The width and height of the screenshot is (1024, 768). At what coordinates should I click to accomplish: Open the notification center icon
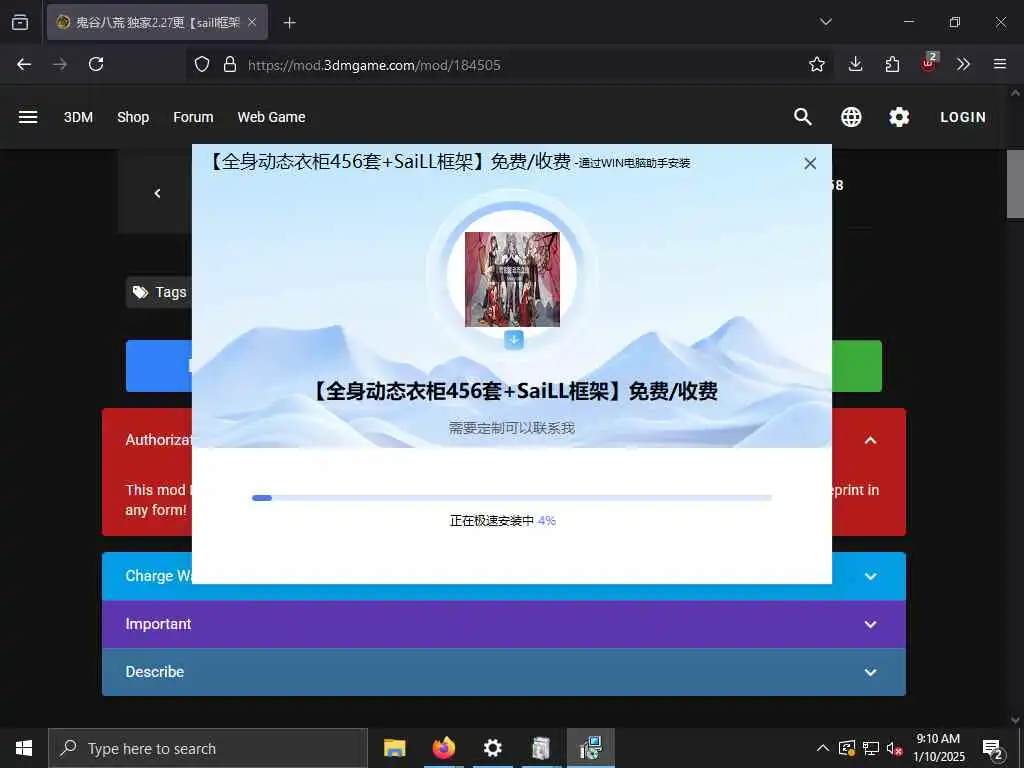click(993, 749)
